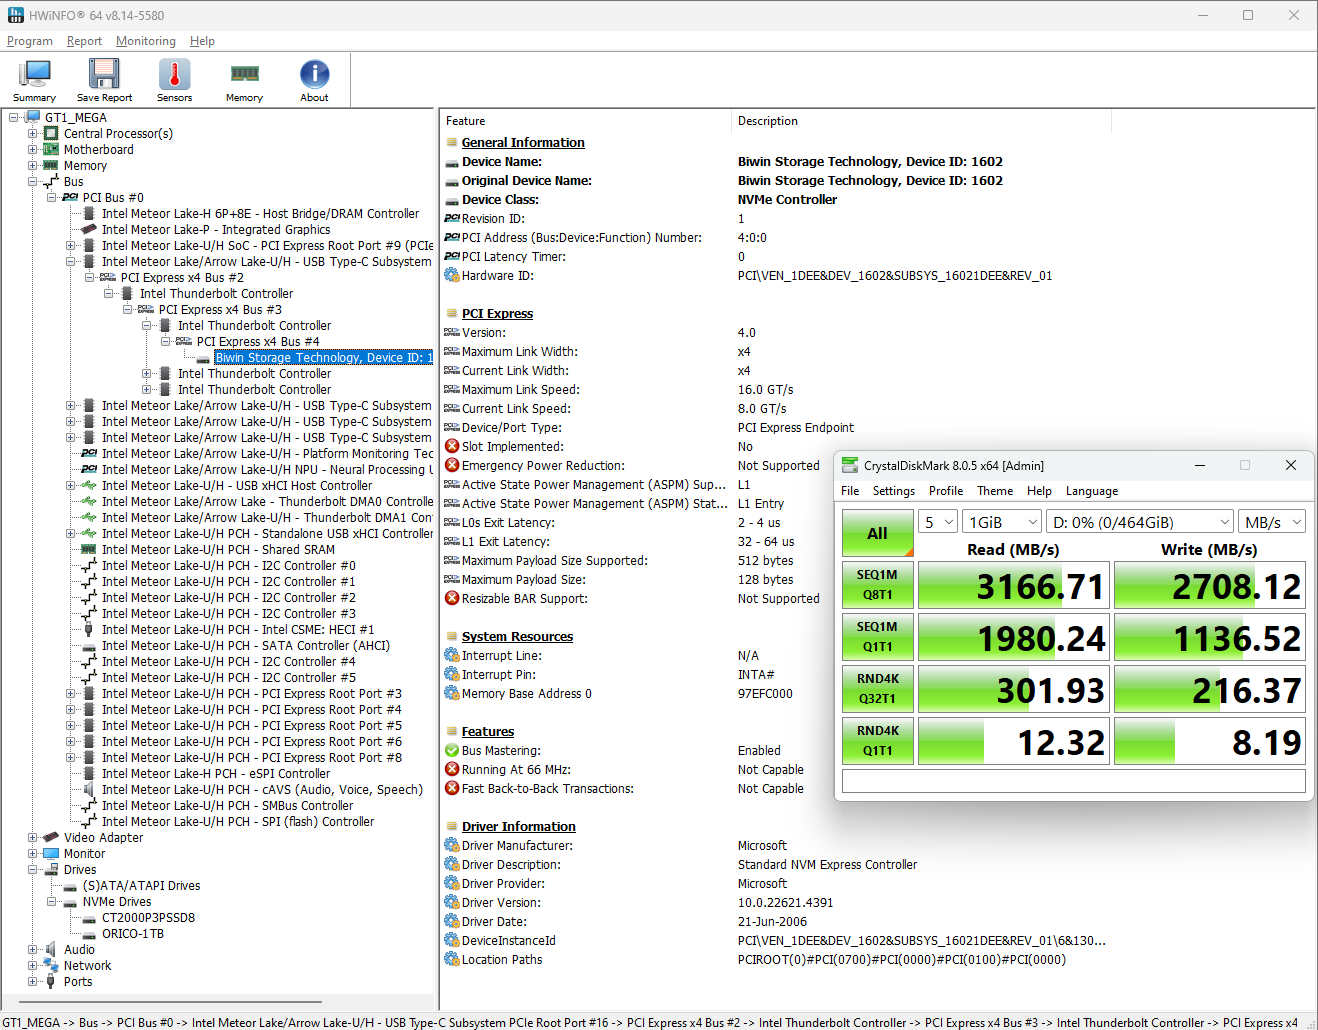1318x1030 pixels.
Task: Click the PCI Latency Timer icon
Action: [x=452, y=256]
